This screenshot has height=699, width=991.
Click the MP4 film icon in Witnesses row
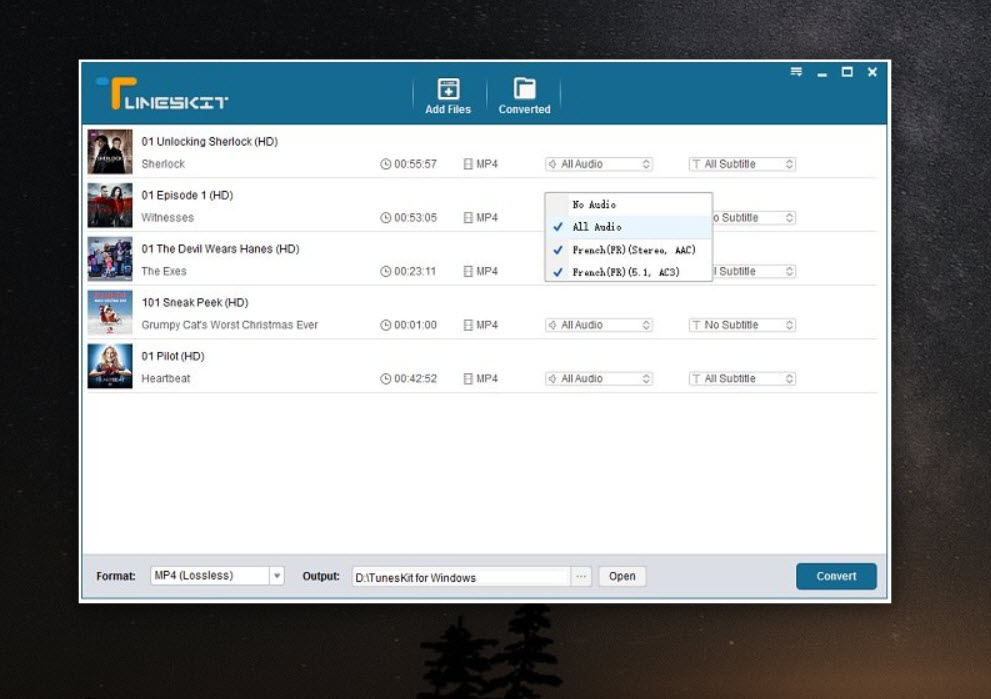(x=468, y=218)
